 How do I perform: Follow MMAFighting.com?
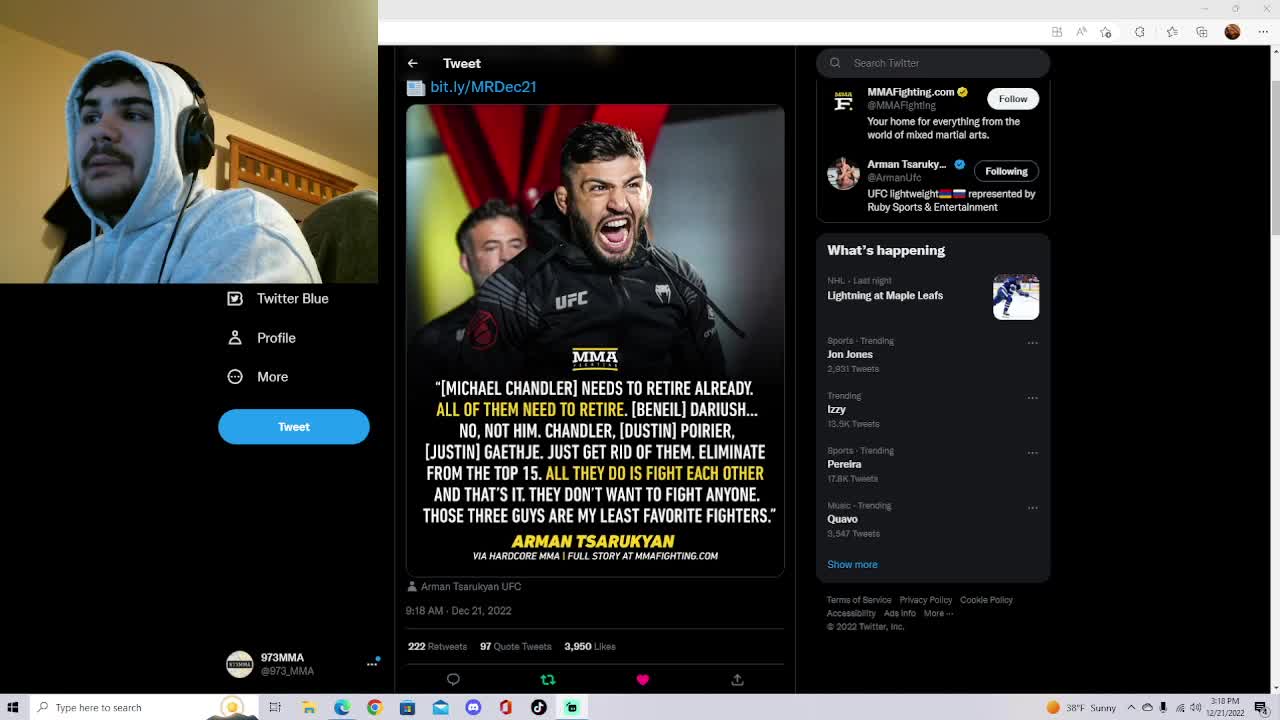pos(1013,99)
